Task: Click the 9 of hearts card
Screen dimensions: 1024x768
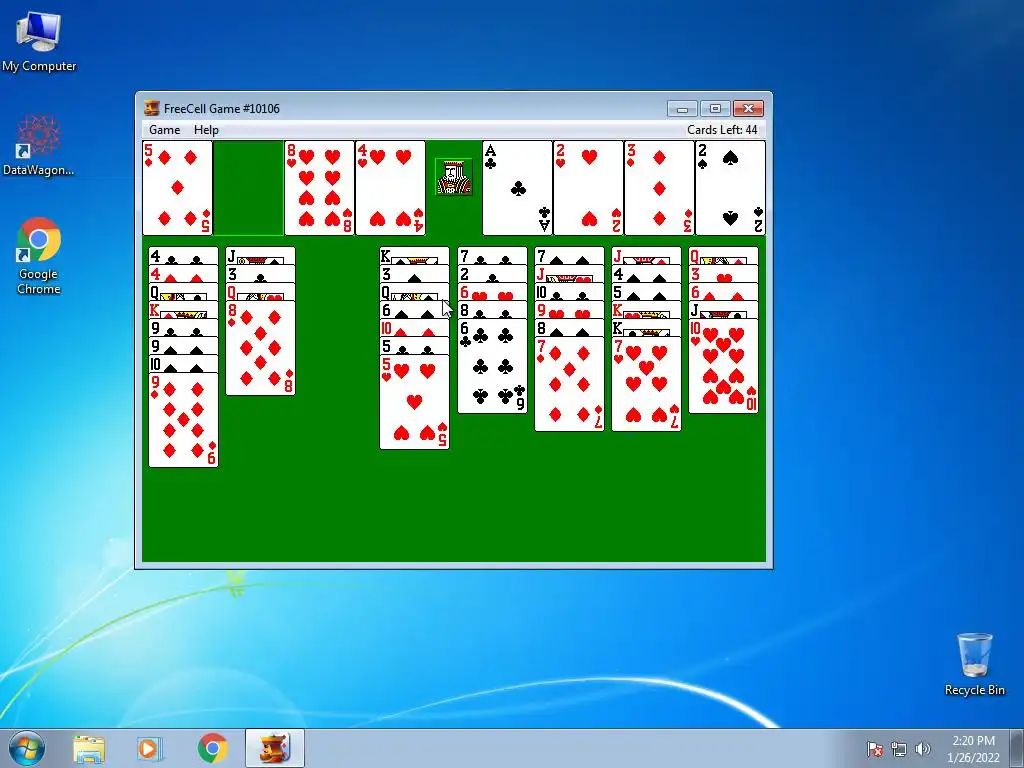Action: [x=569, y=310]
